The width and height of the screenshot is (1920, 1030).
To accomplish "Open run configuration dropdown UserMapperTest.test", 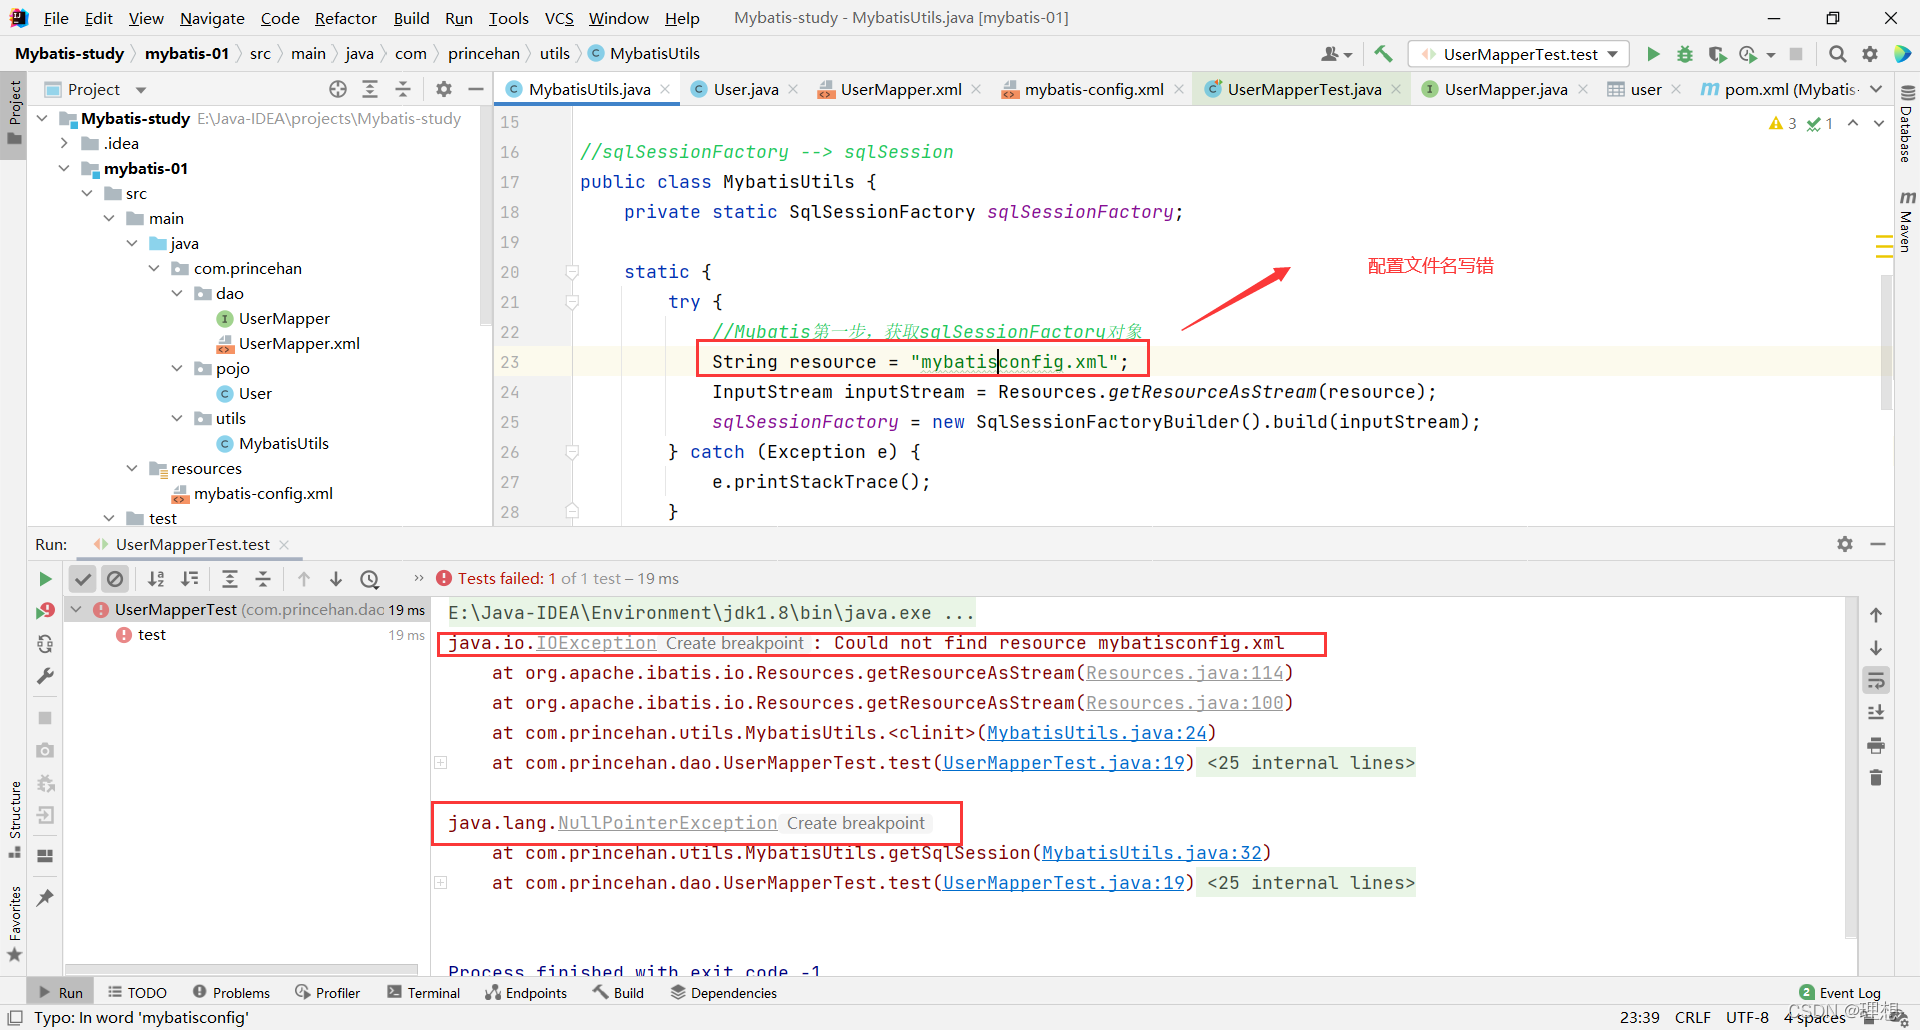I will [x=1519, y=54].
